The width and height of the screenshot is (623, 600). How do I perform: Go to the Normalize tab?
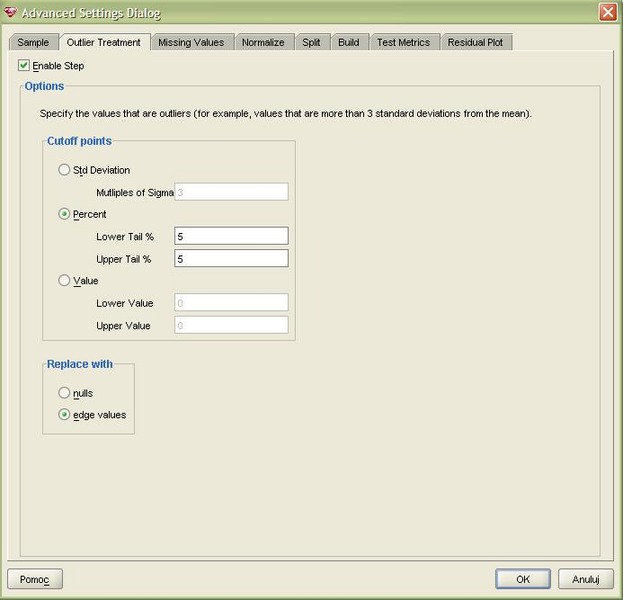pos(263,42)
